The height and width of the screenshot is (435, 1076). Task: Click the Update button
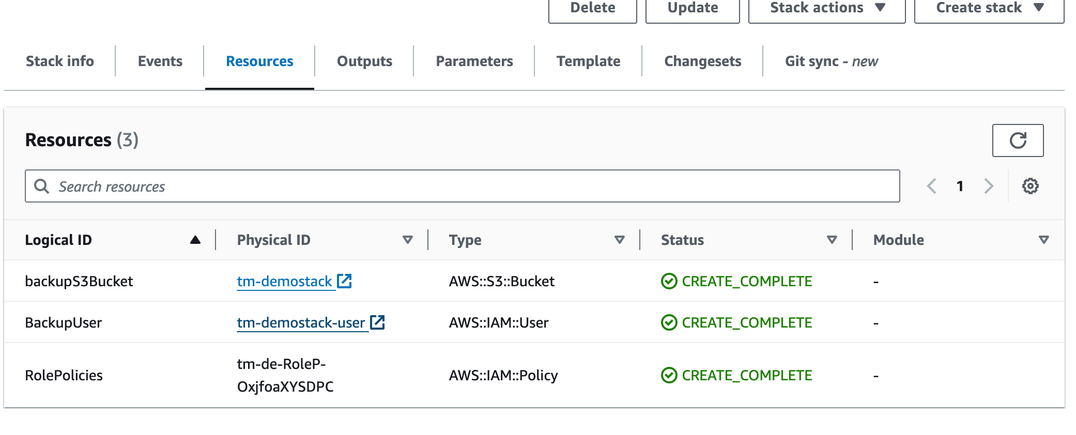(x=692, y=8)
